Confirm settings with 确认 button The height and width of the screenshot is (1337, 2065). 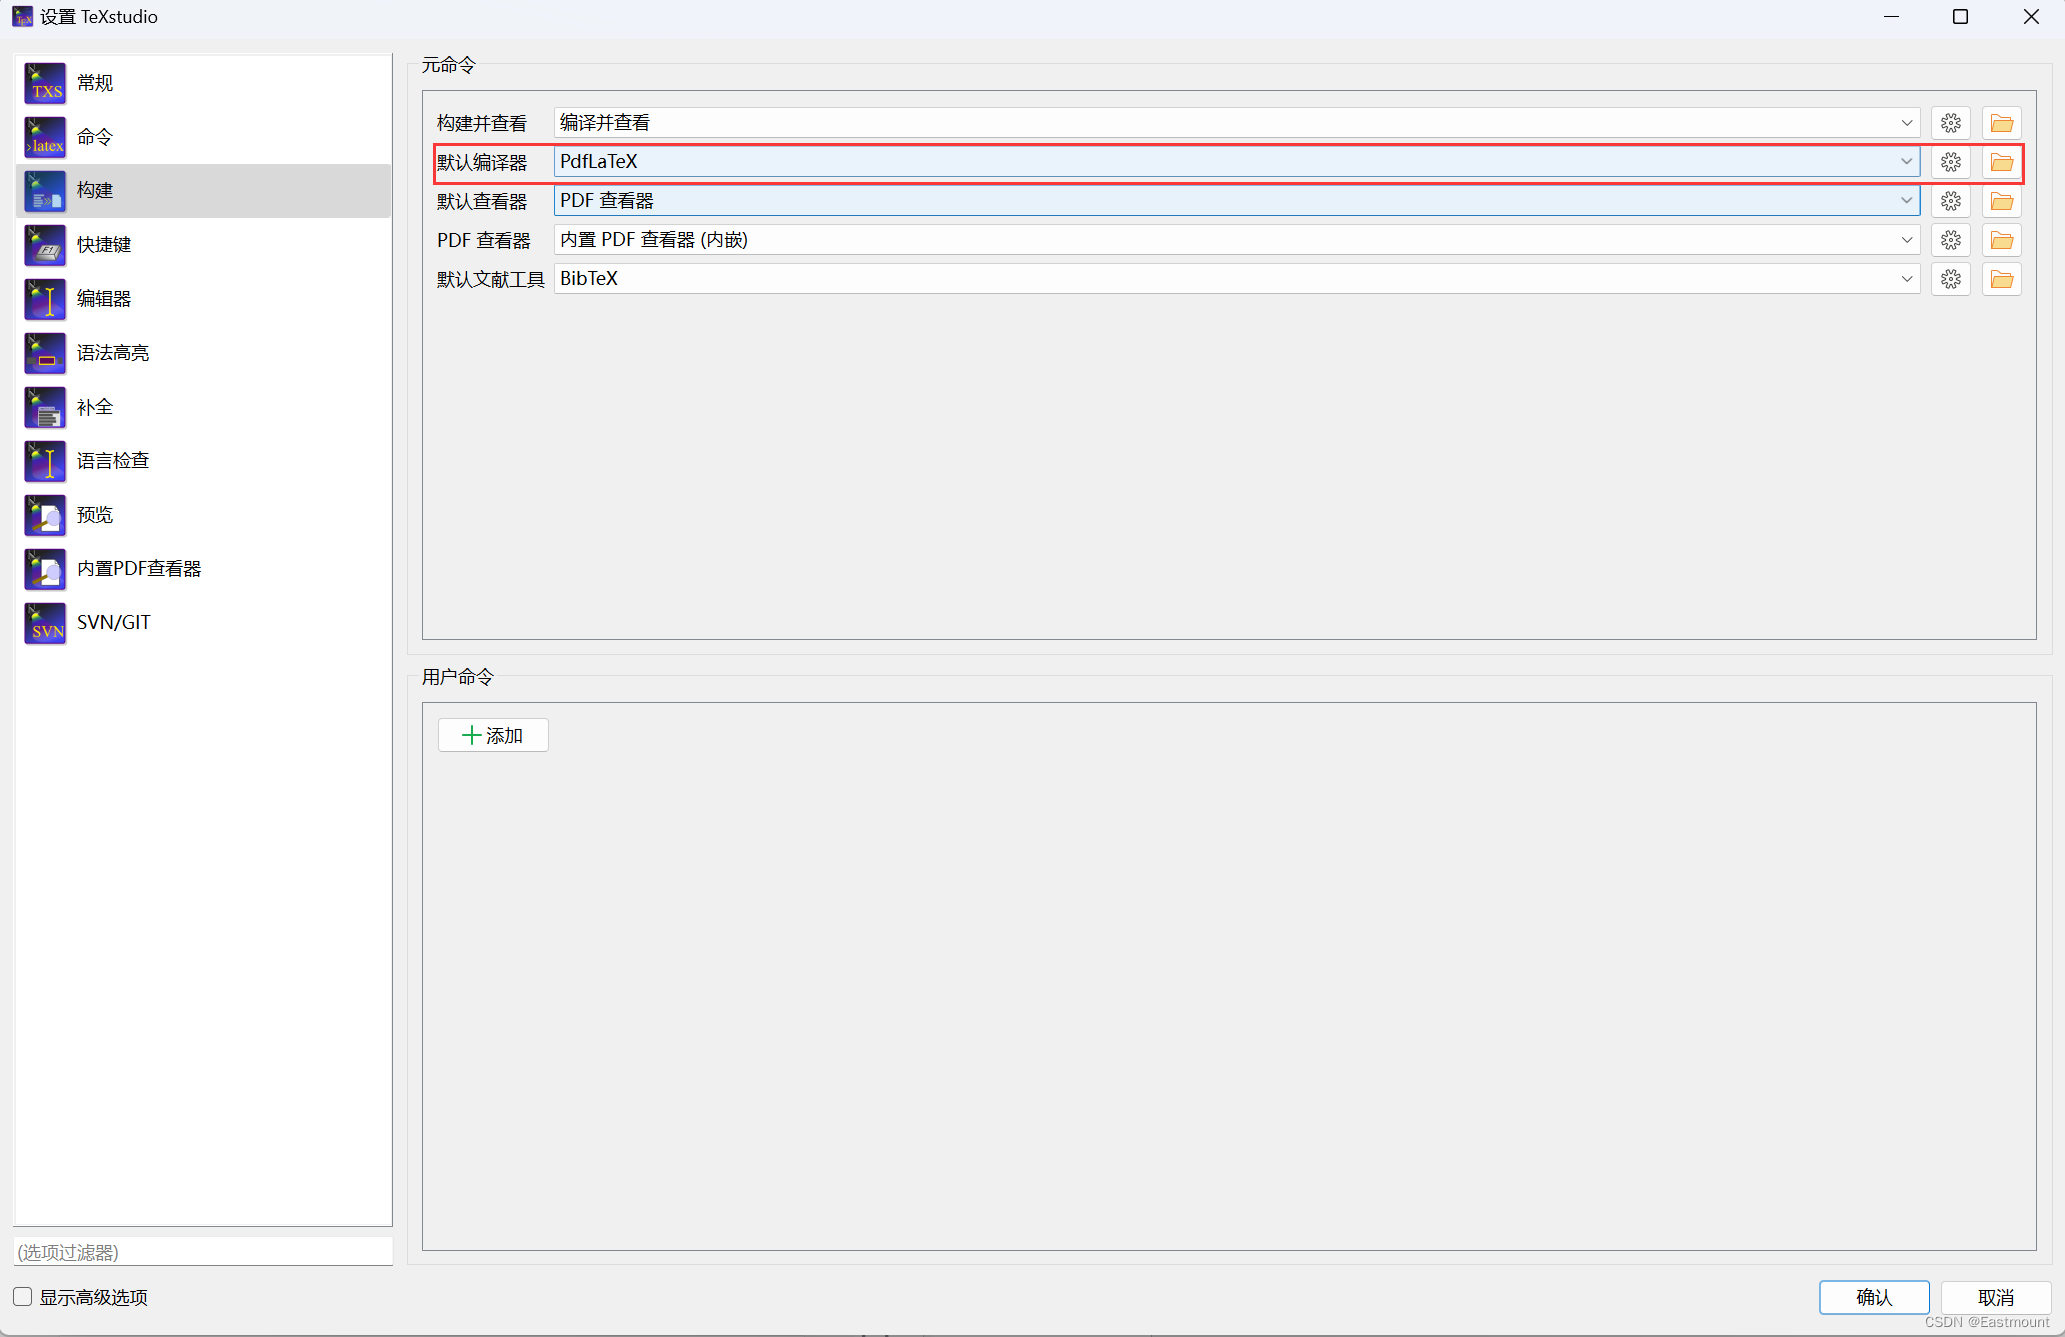pyautogui.click(x=1874, y=1297)
